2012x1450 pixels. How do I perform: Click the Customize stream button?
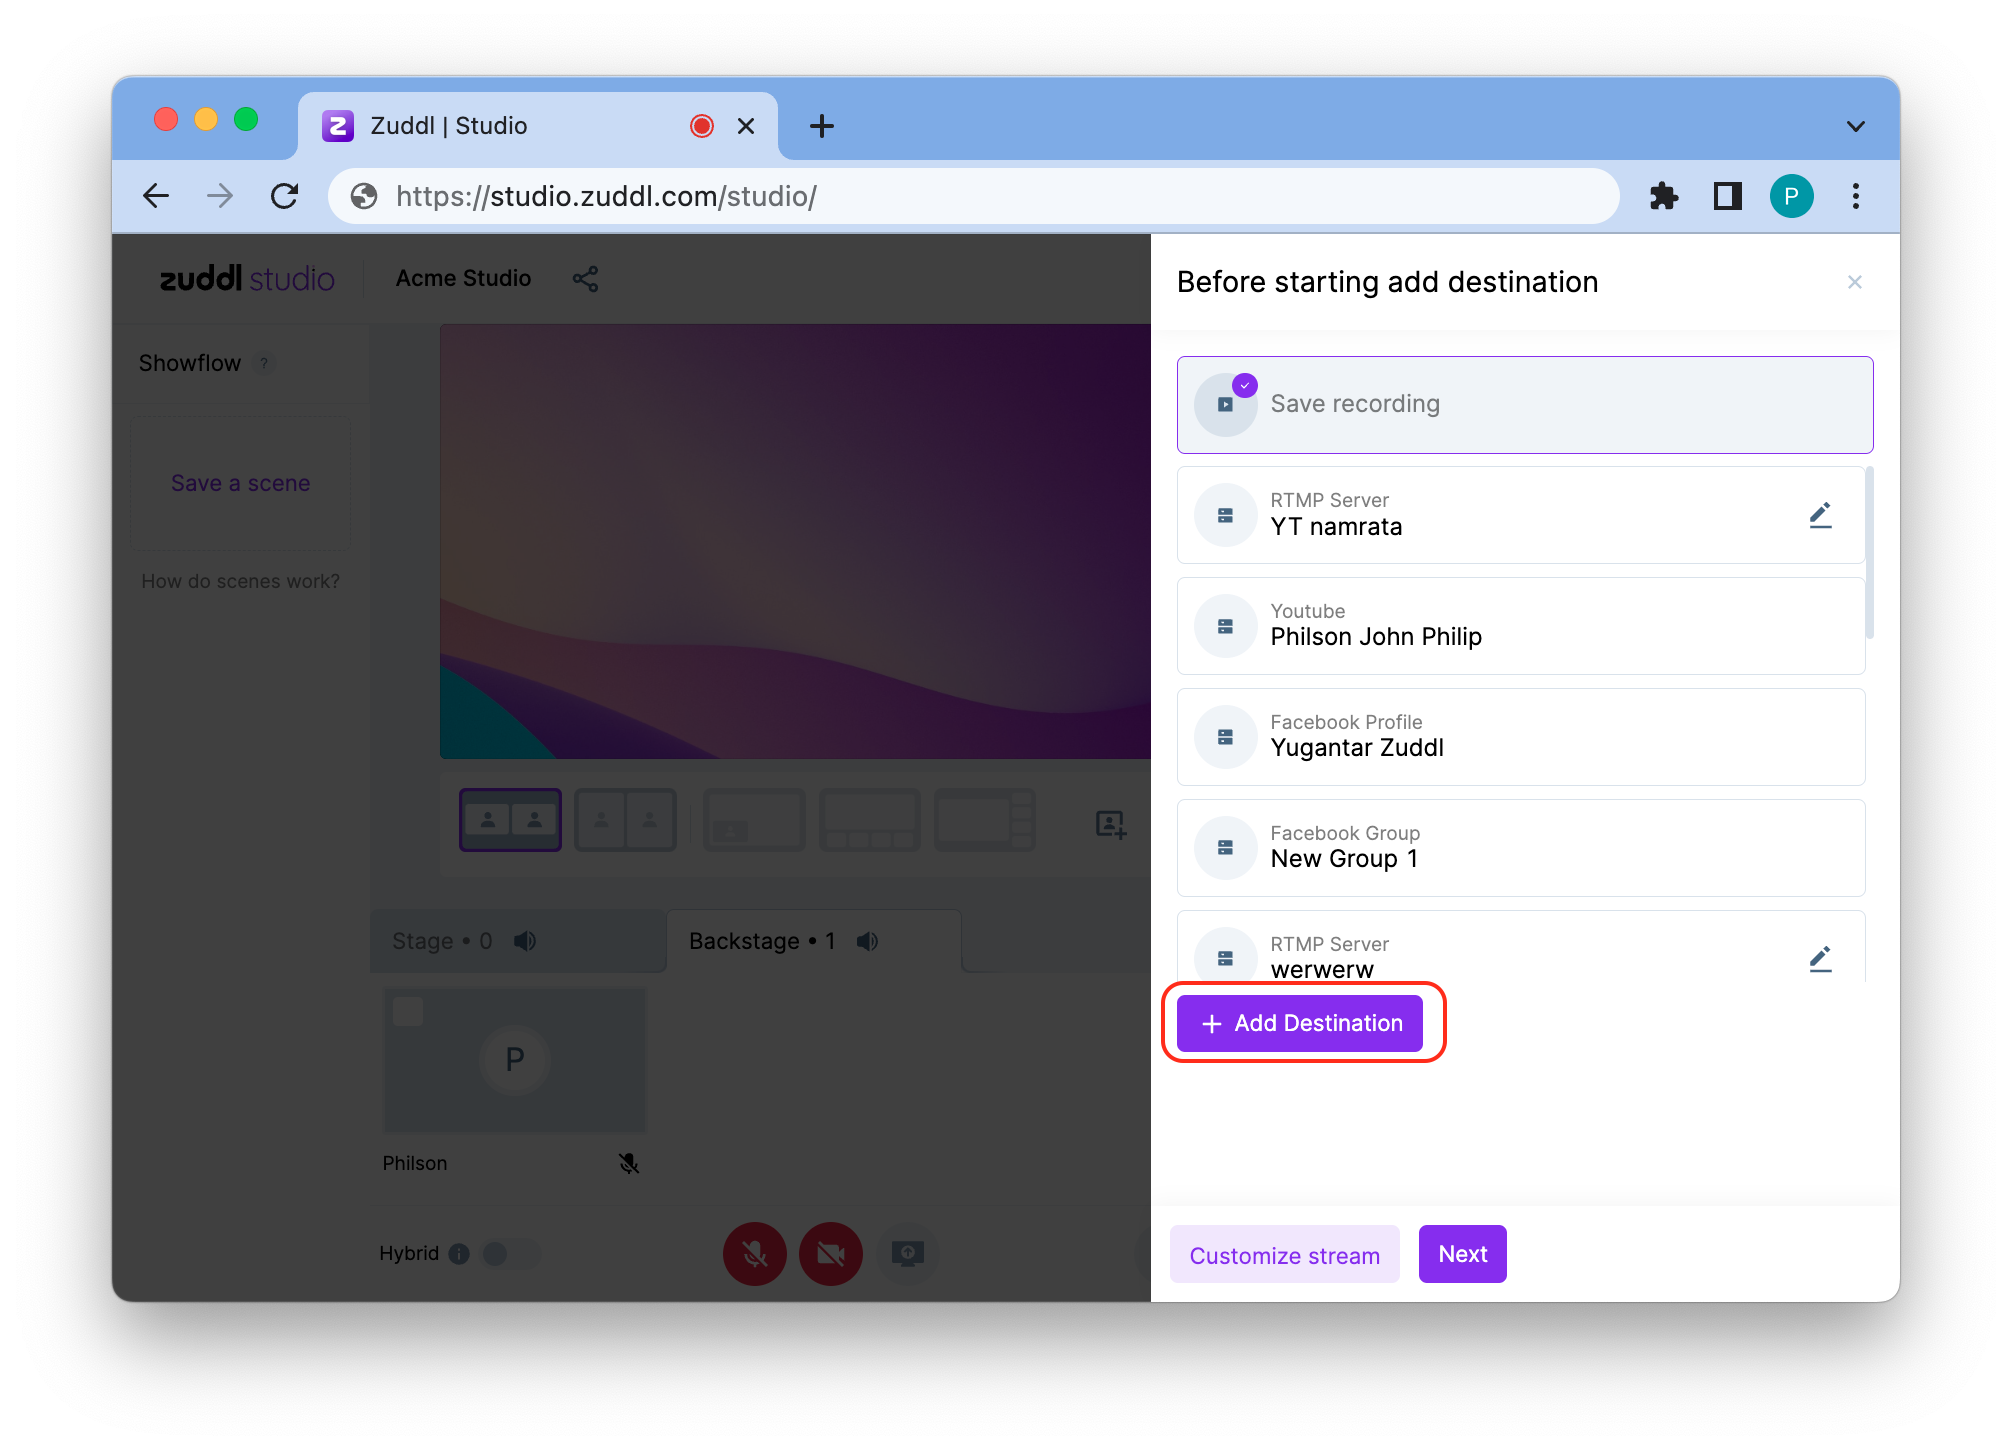(1284, 1255)
